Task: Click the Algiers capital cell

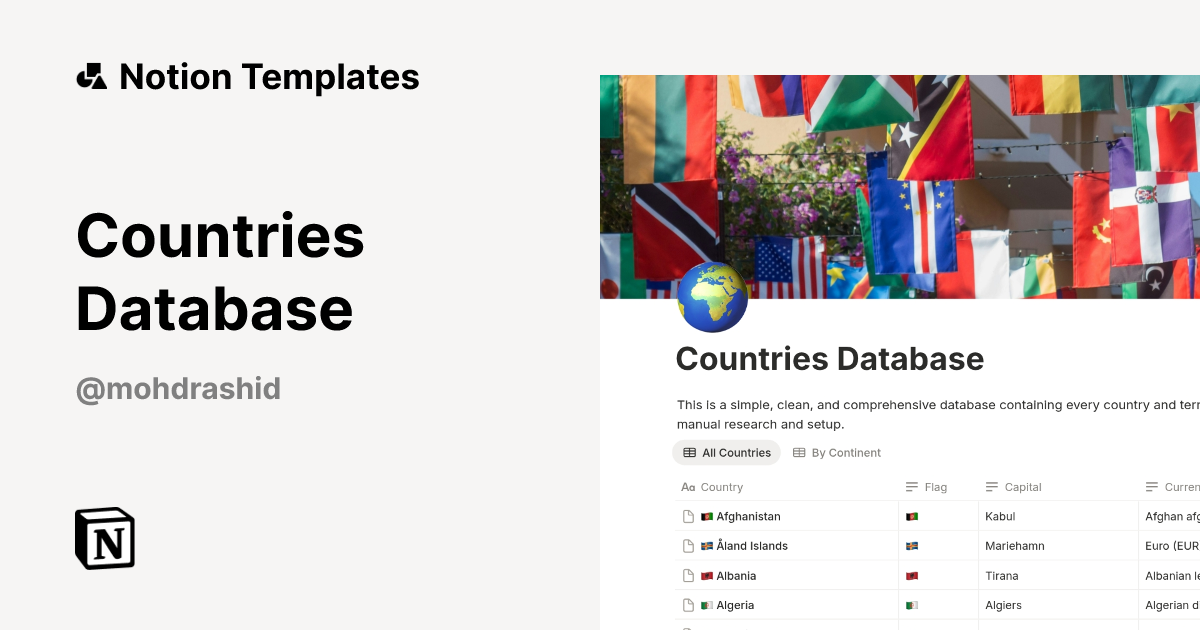Action: point(1057,605)
